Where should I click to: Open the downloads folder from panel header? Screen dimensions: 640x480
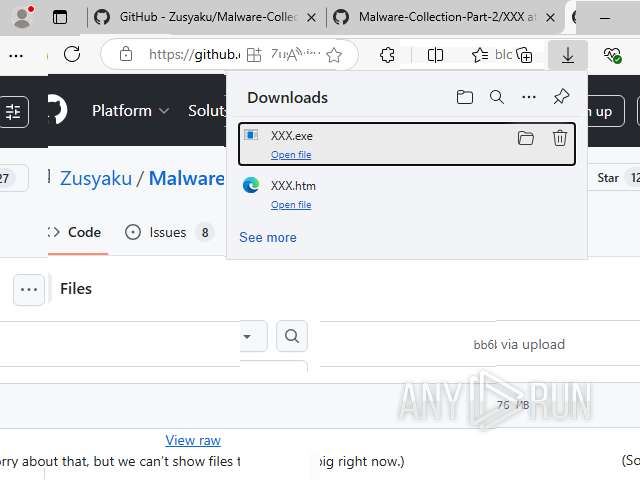[464, 97]
